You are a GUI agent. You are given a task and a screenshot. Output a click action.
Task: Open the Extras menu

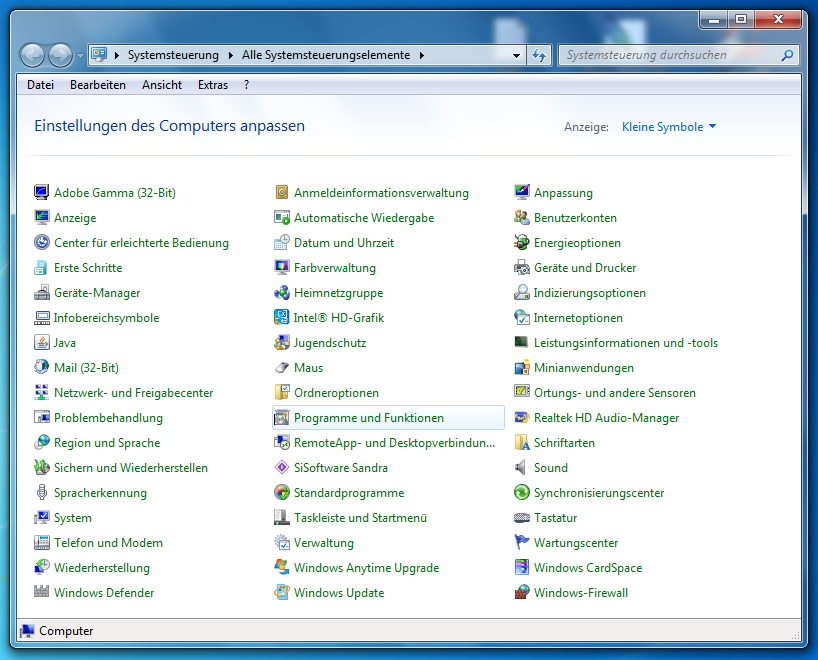[x=213, y=85]
